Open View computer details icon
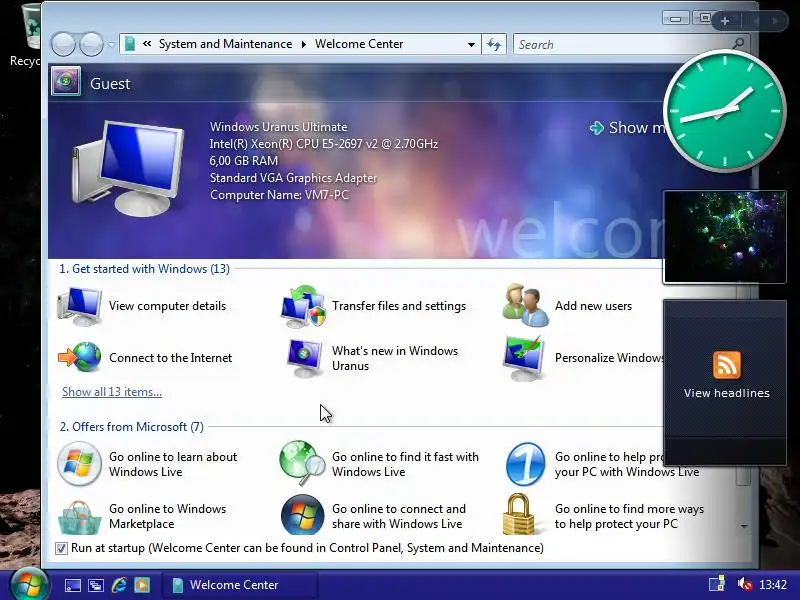The image size is (800, 600). (x=80, y=306)
